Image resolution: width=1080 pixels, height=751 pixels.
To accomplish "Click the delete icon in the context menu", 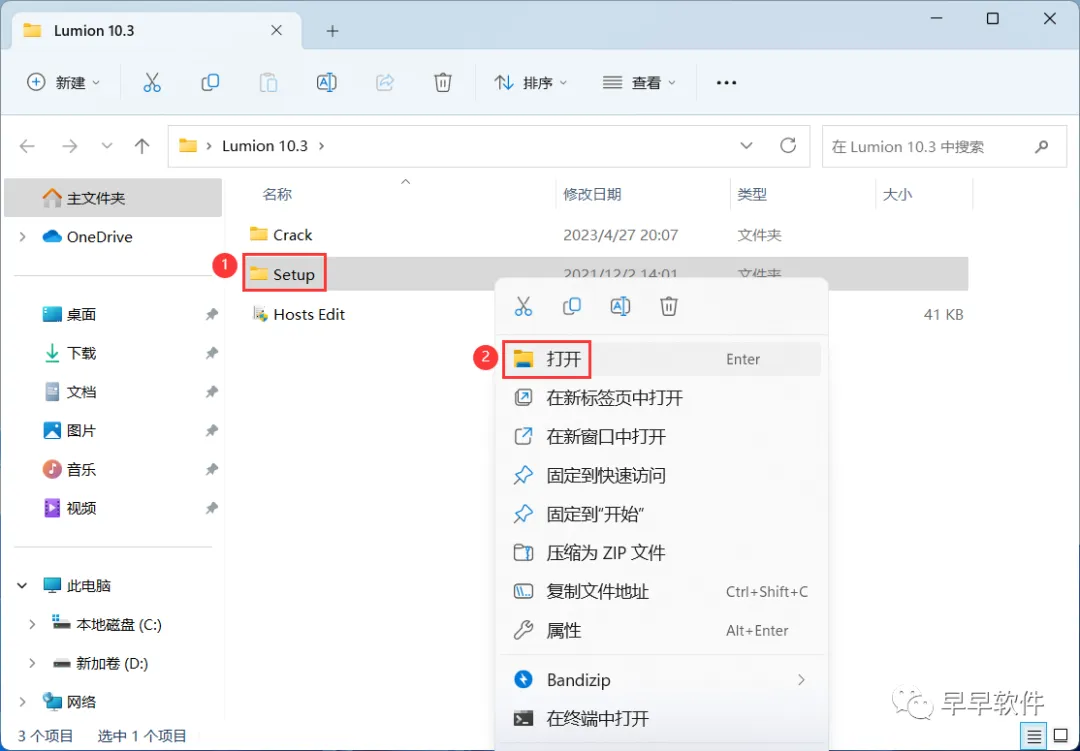I will tap(669, 306).
